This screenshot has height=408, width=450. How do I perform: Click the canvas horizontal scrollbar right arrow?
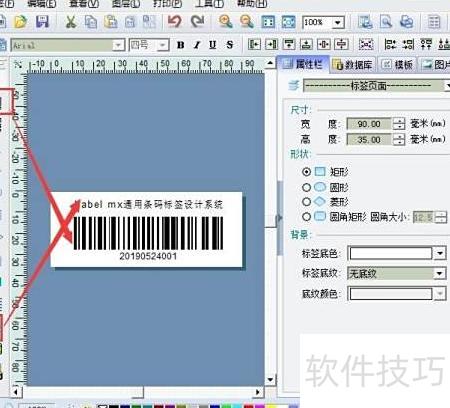258,392
